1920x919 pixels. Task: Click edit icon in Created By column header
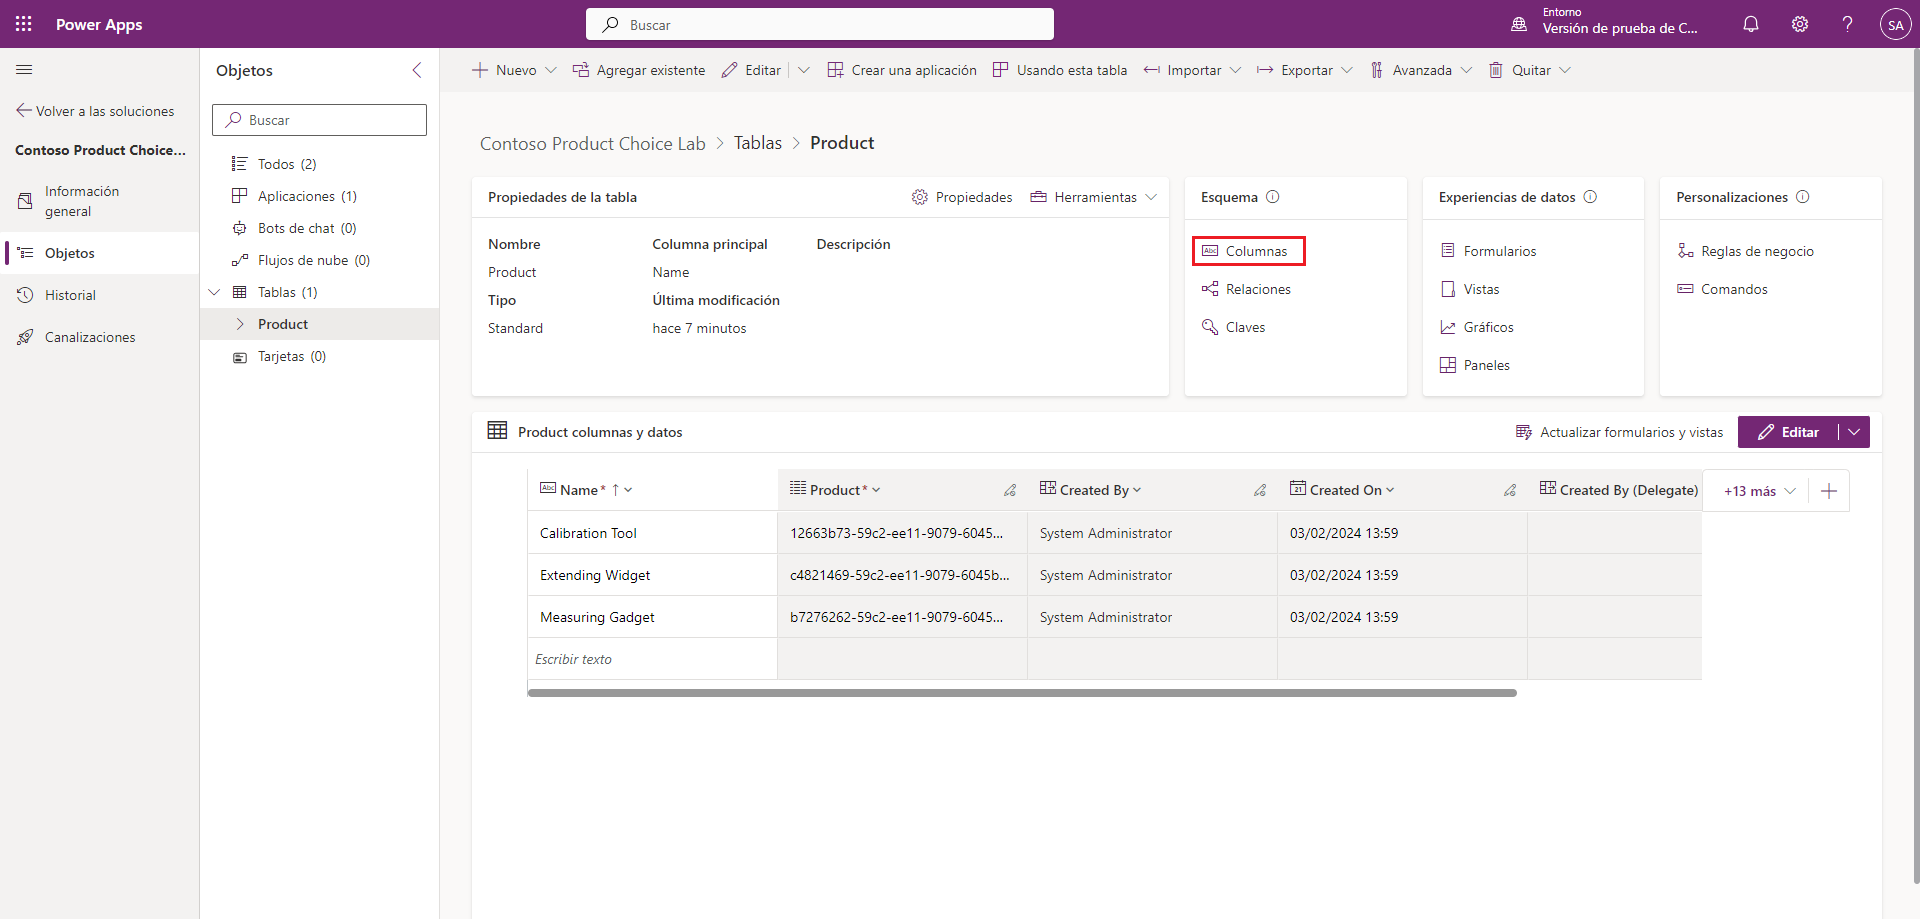pos(1260,490)
